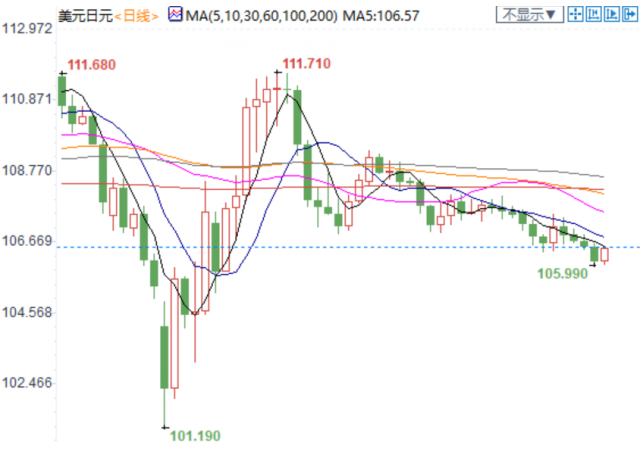
Task: Click the 110.871 axis price label
Action: pos(27,99)
